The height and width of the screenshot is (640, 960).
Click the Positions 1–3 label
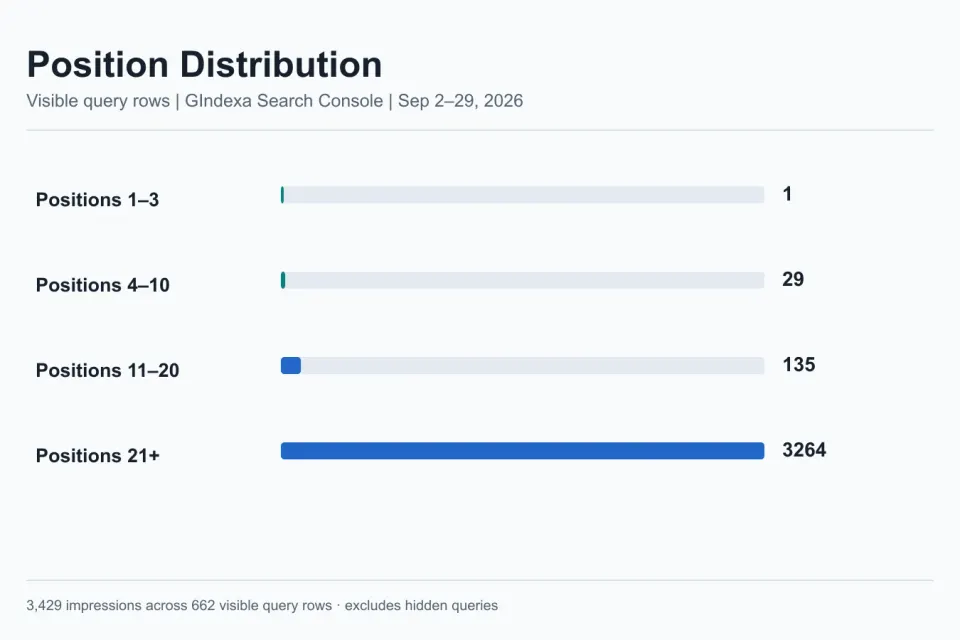click(97, 200)
